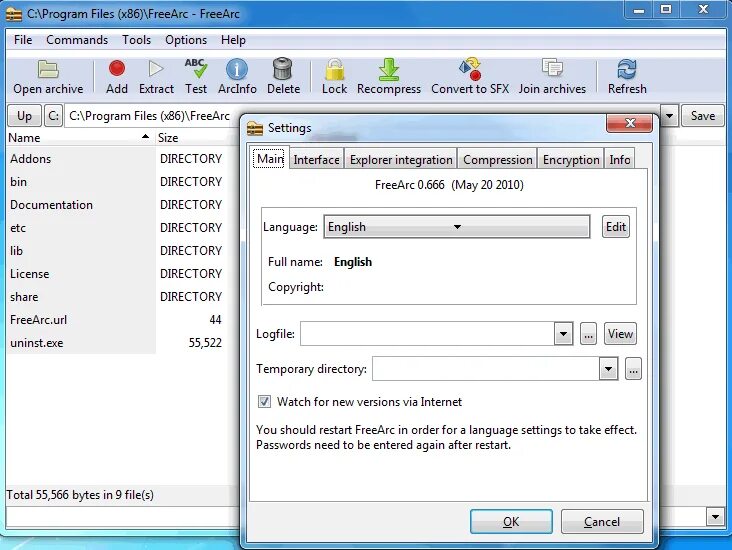Click the red Add toolbar icon

pos(117,69)
